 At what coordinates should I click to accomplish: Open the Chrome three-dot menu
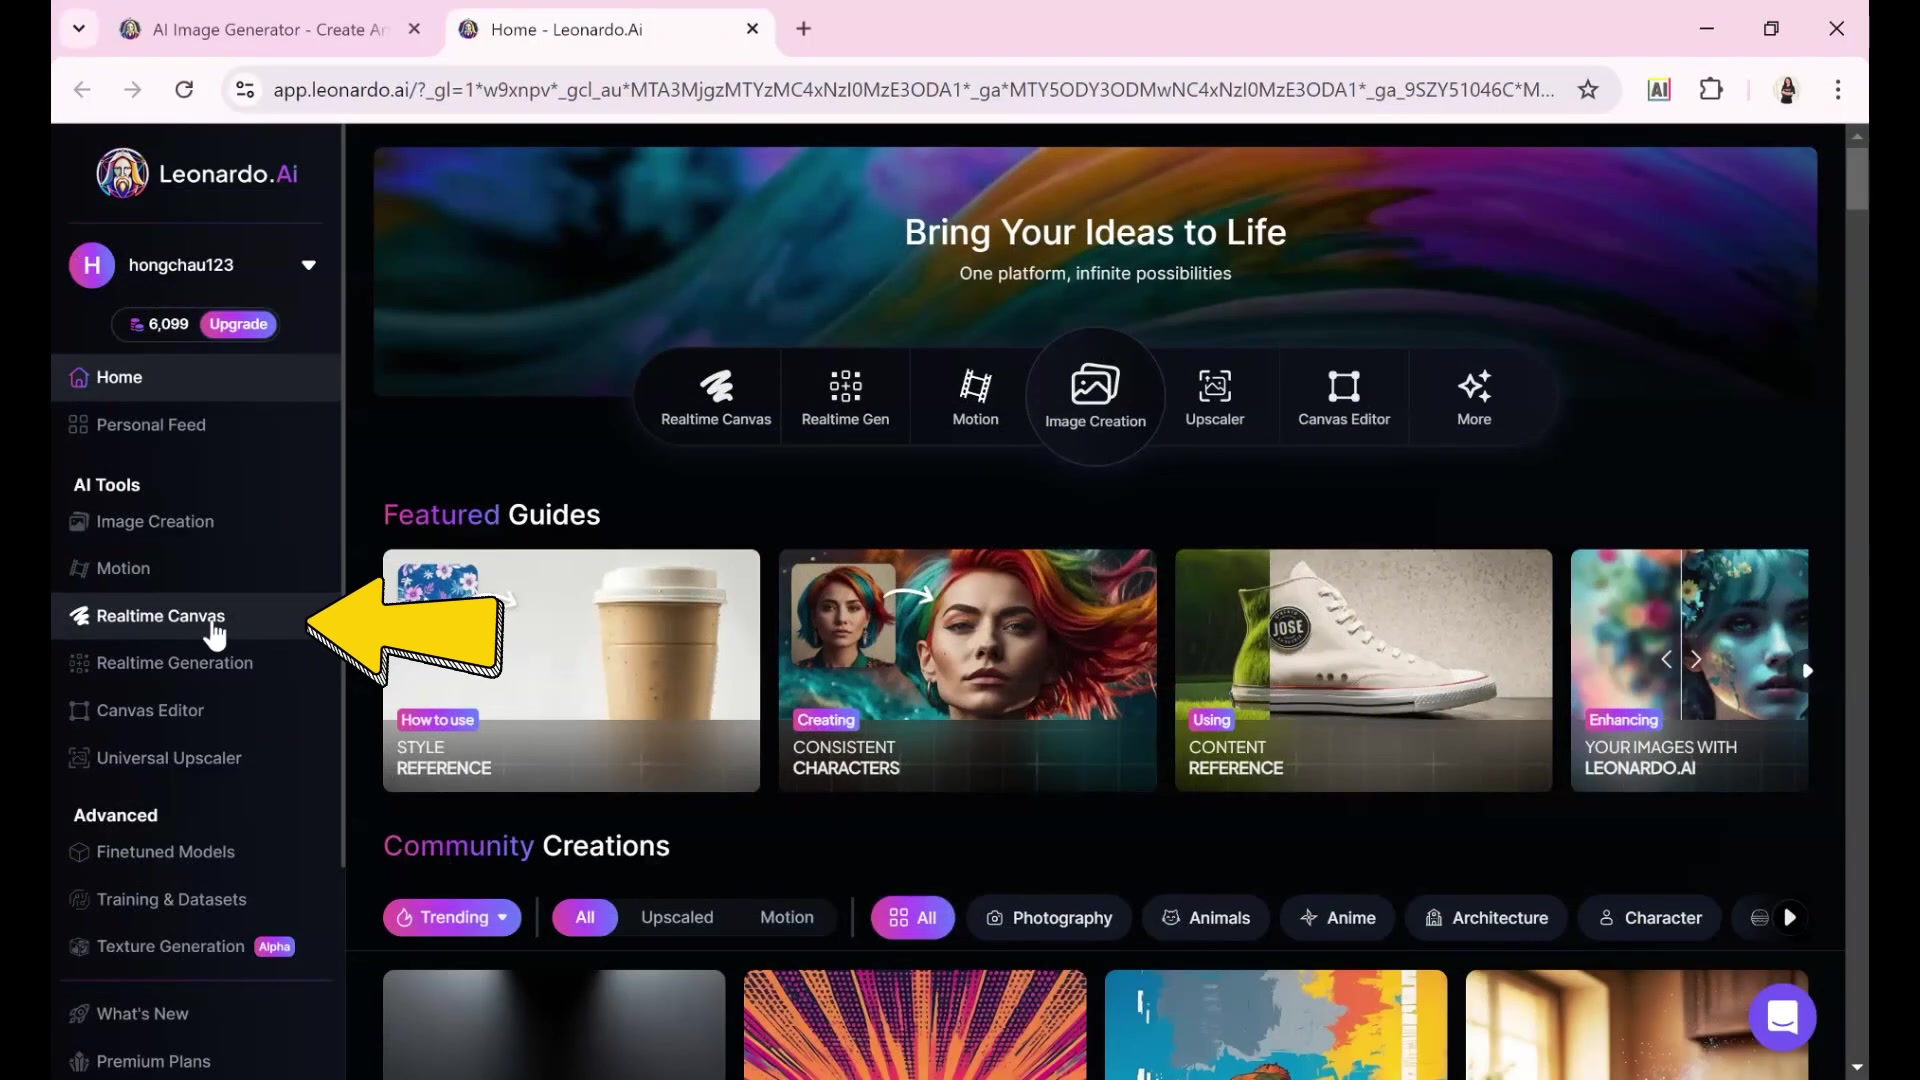[x=1838, y=90]
